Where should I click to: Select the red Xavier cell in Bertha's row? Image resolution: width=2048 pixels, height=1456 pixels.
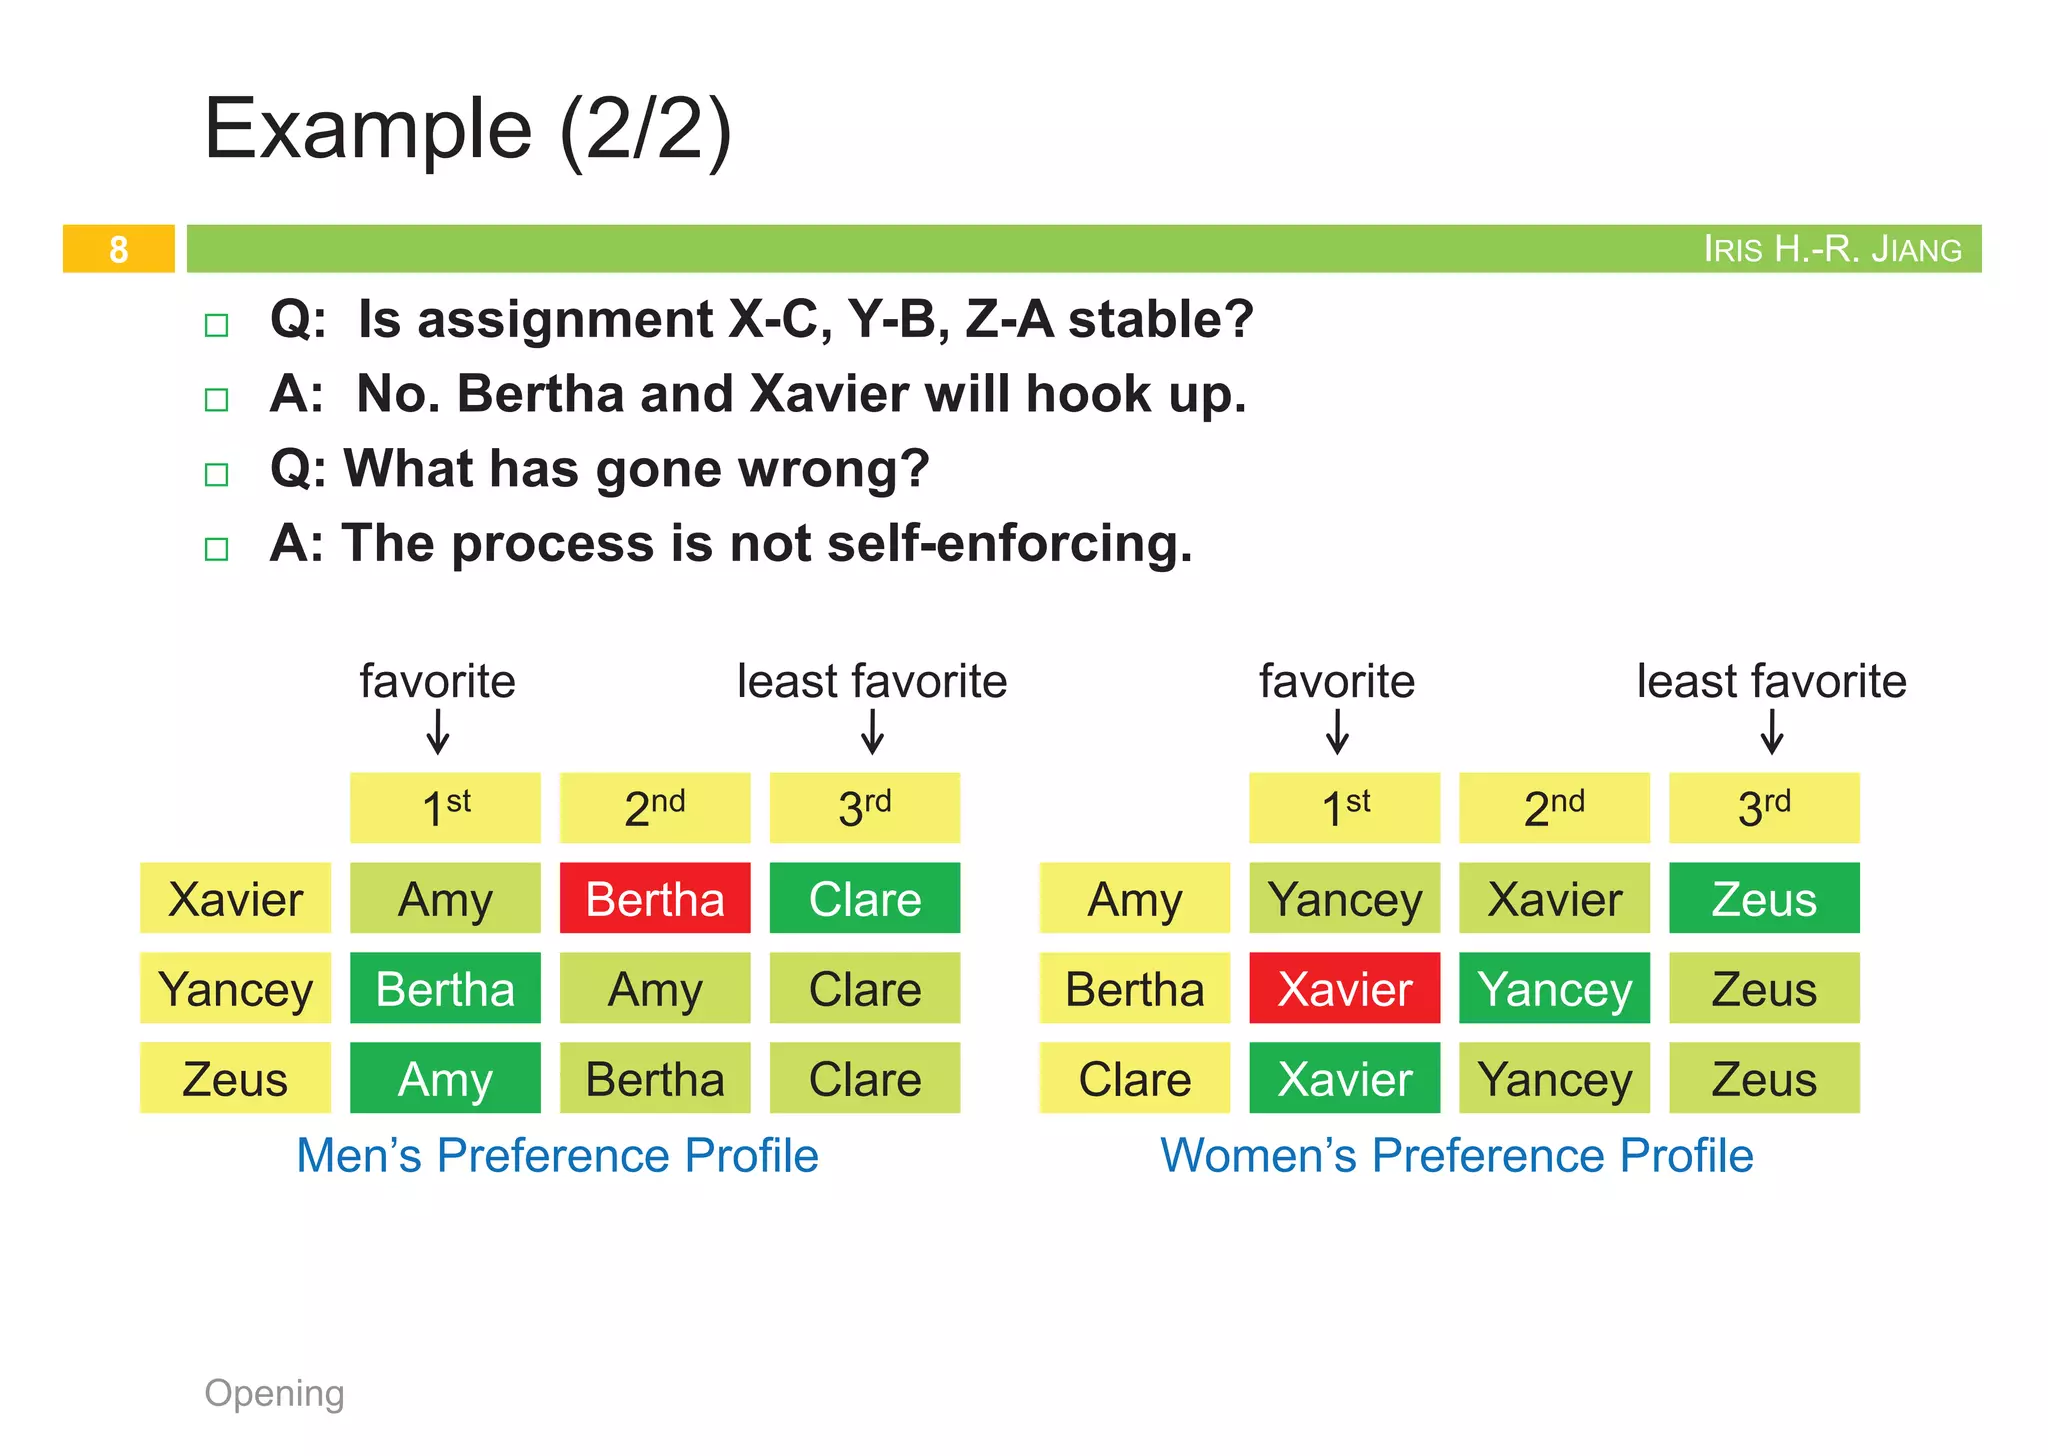1345,988
